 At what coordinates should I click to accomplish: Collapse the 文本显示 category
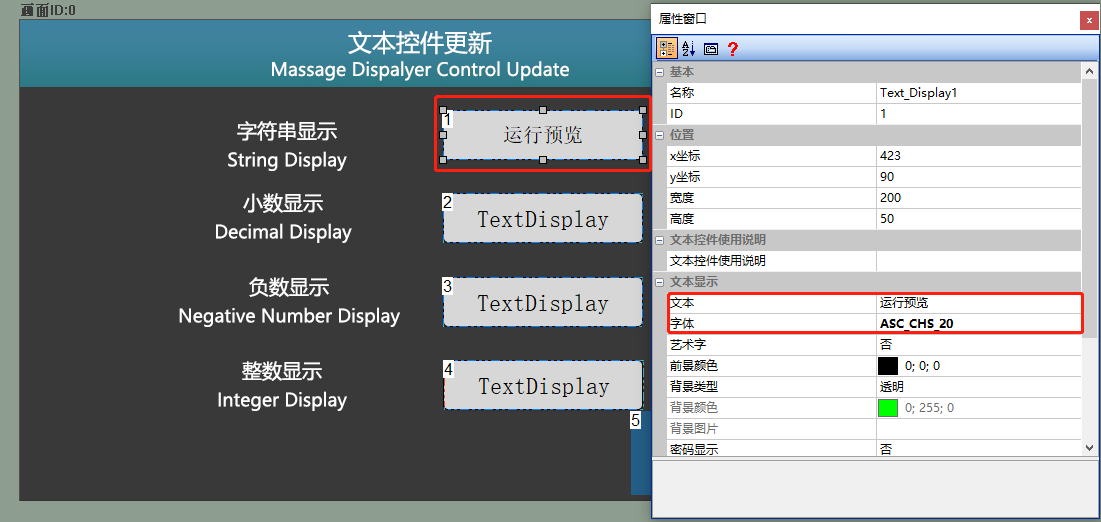[x=659, y=282]
